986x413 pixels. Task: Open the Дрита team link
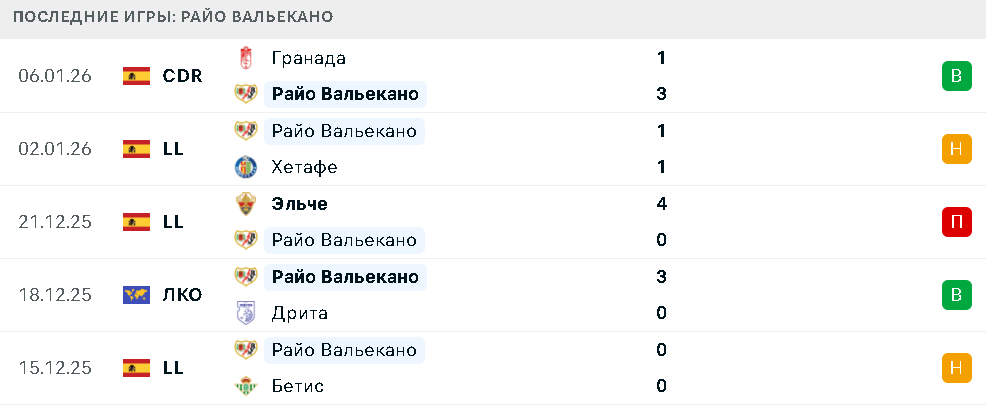(x=299, y=313)
